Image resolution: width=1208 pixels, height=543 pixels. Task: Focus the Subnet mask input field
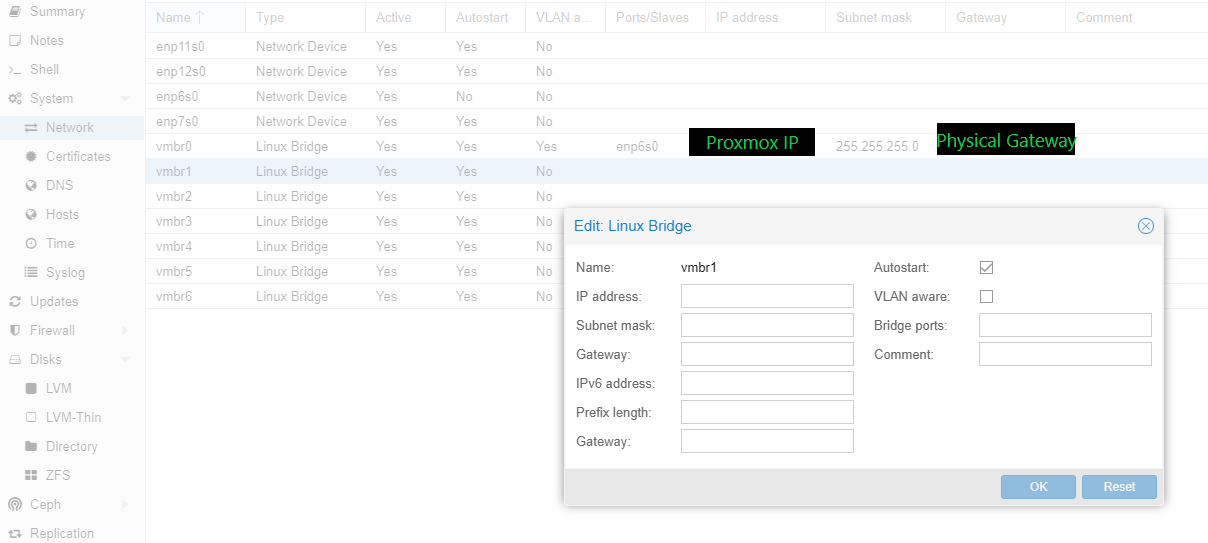pyautogui.click(x=767, y=325)
